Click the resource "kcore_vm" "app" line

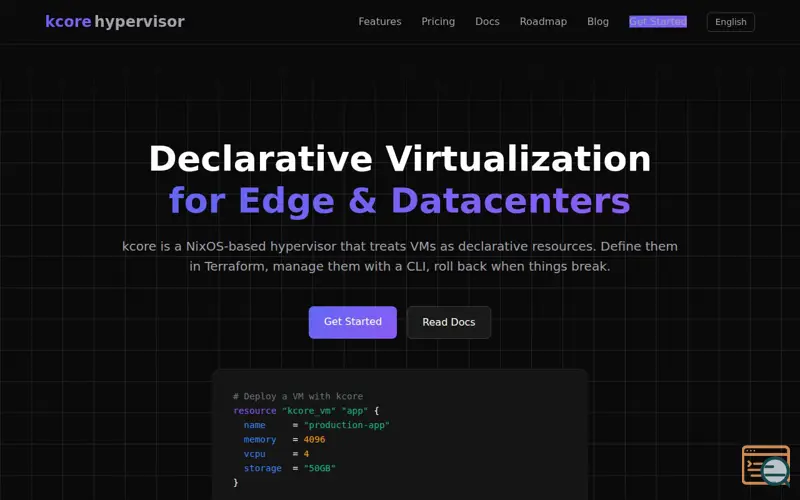(306, 411)
